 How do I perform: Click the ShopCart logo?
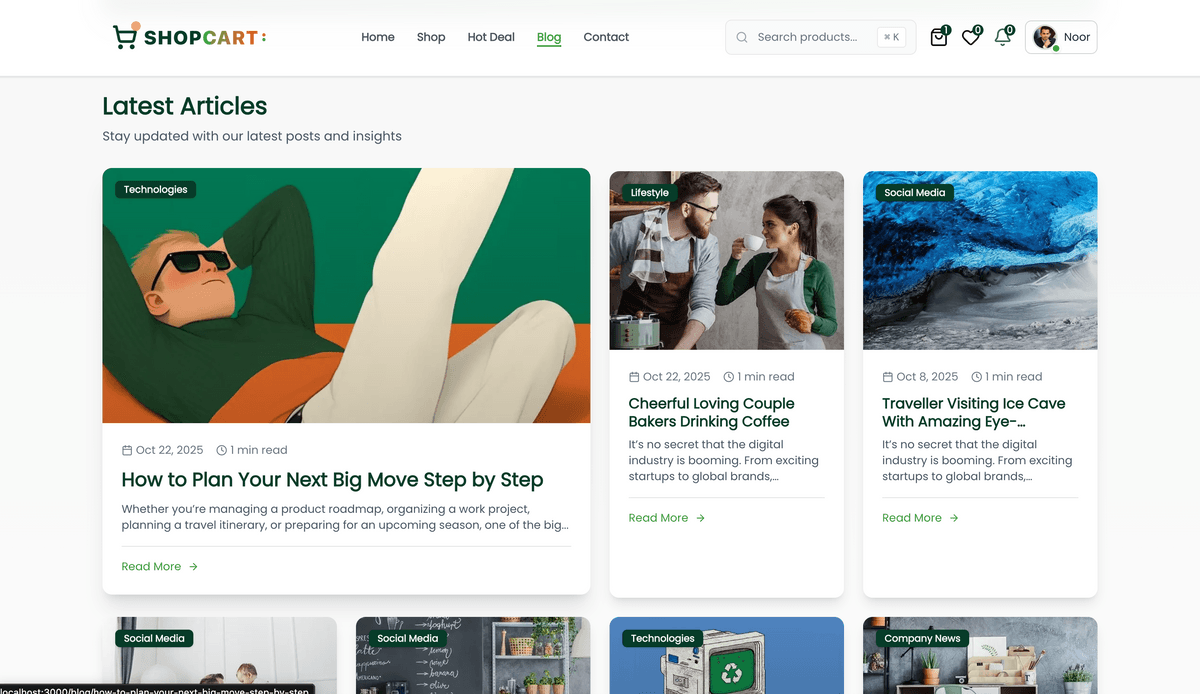[190, 38]
